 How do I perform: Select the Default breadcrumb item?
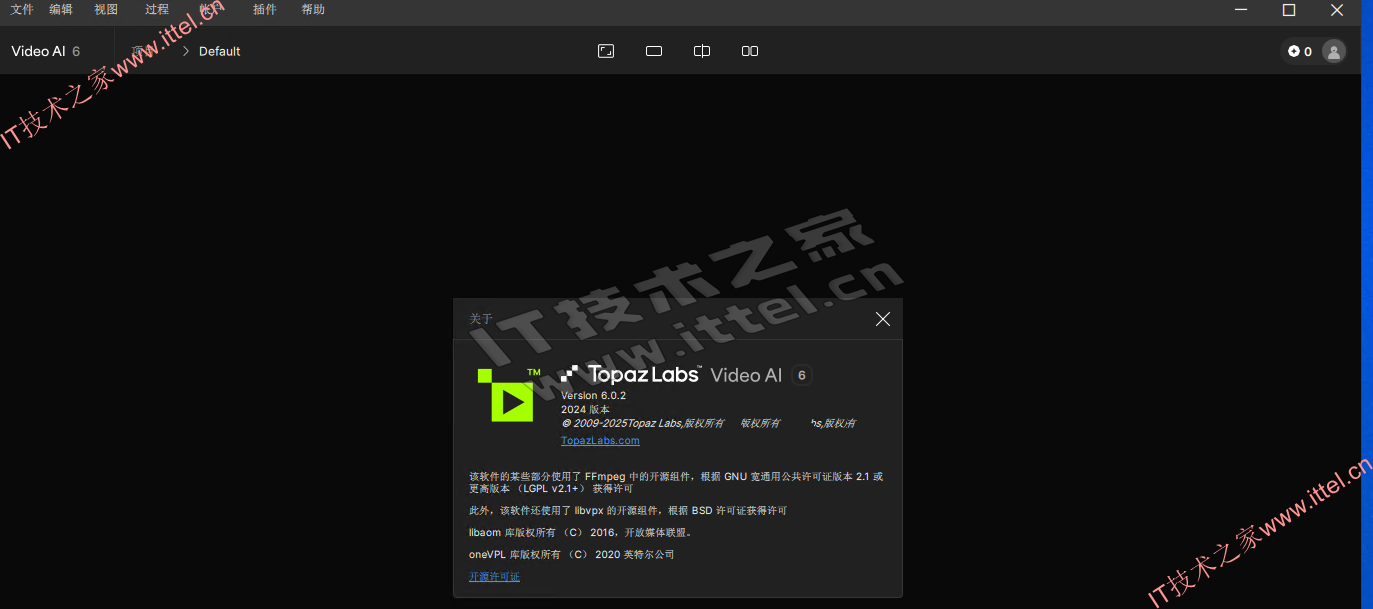point(220,51)
